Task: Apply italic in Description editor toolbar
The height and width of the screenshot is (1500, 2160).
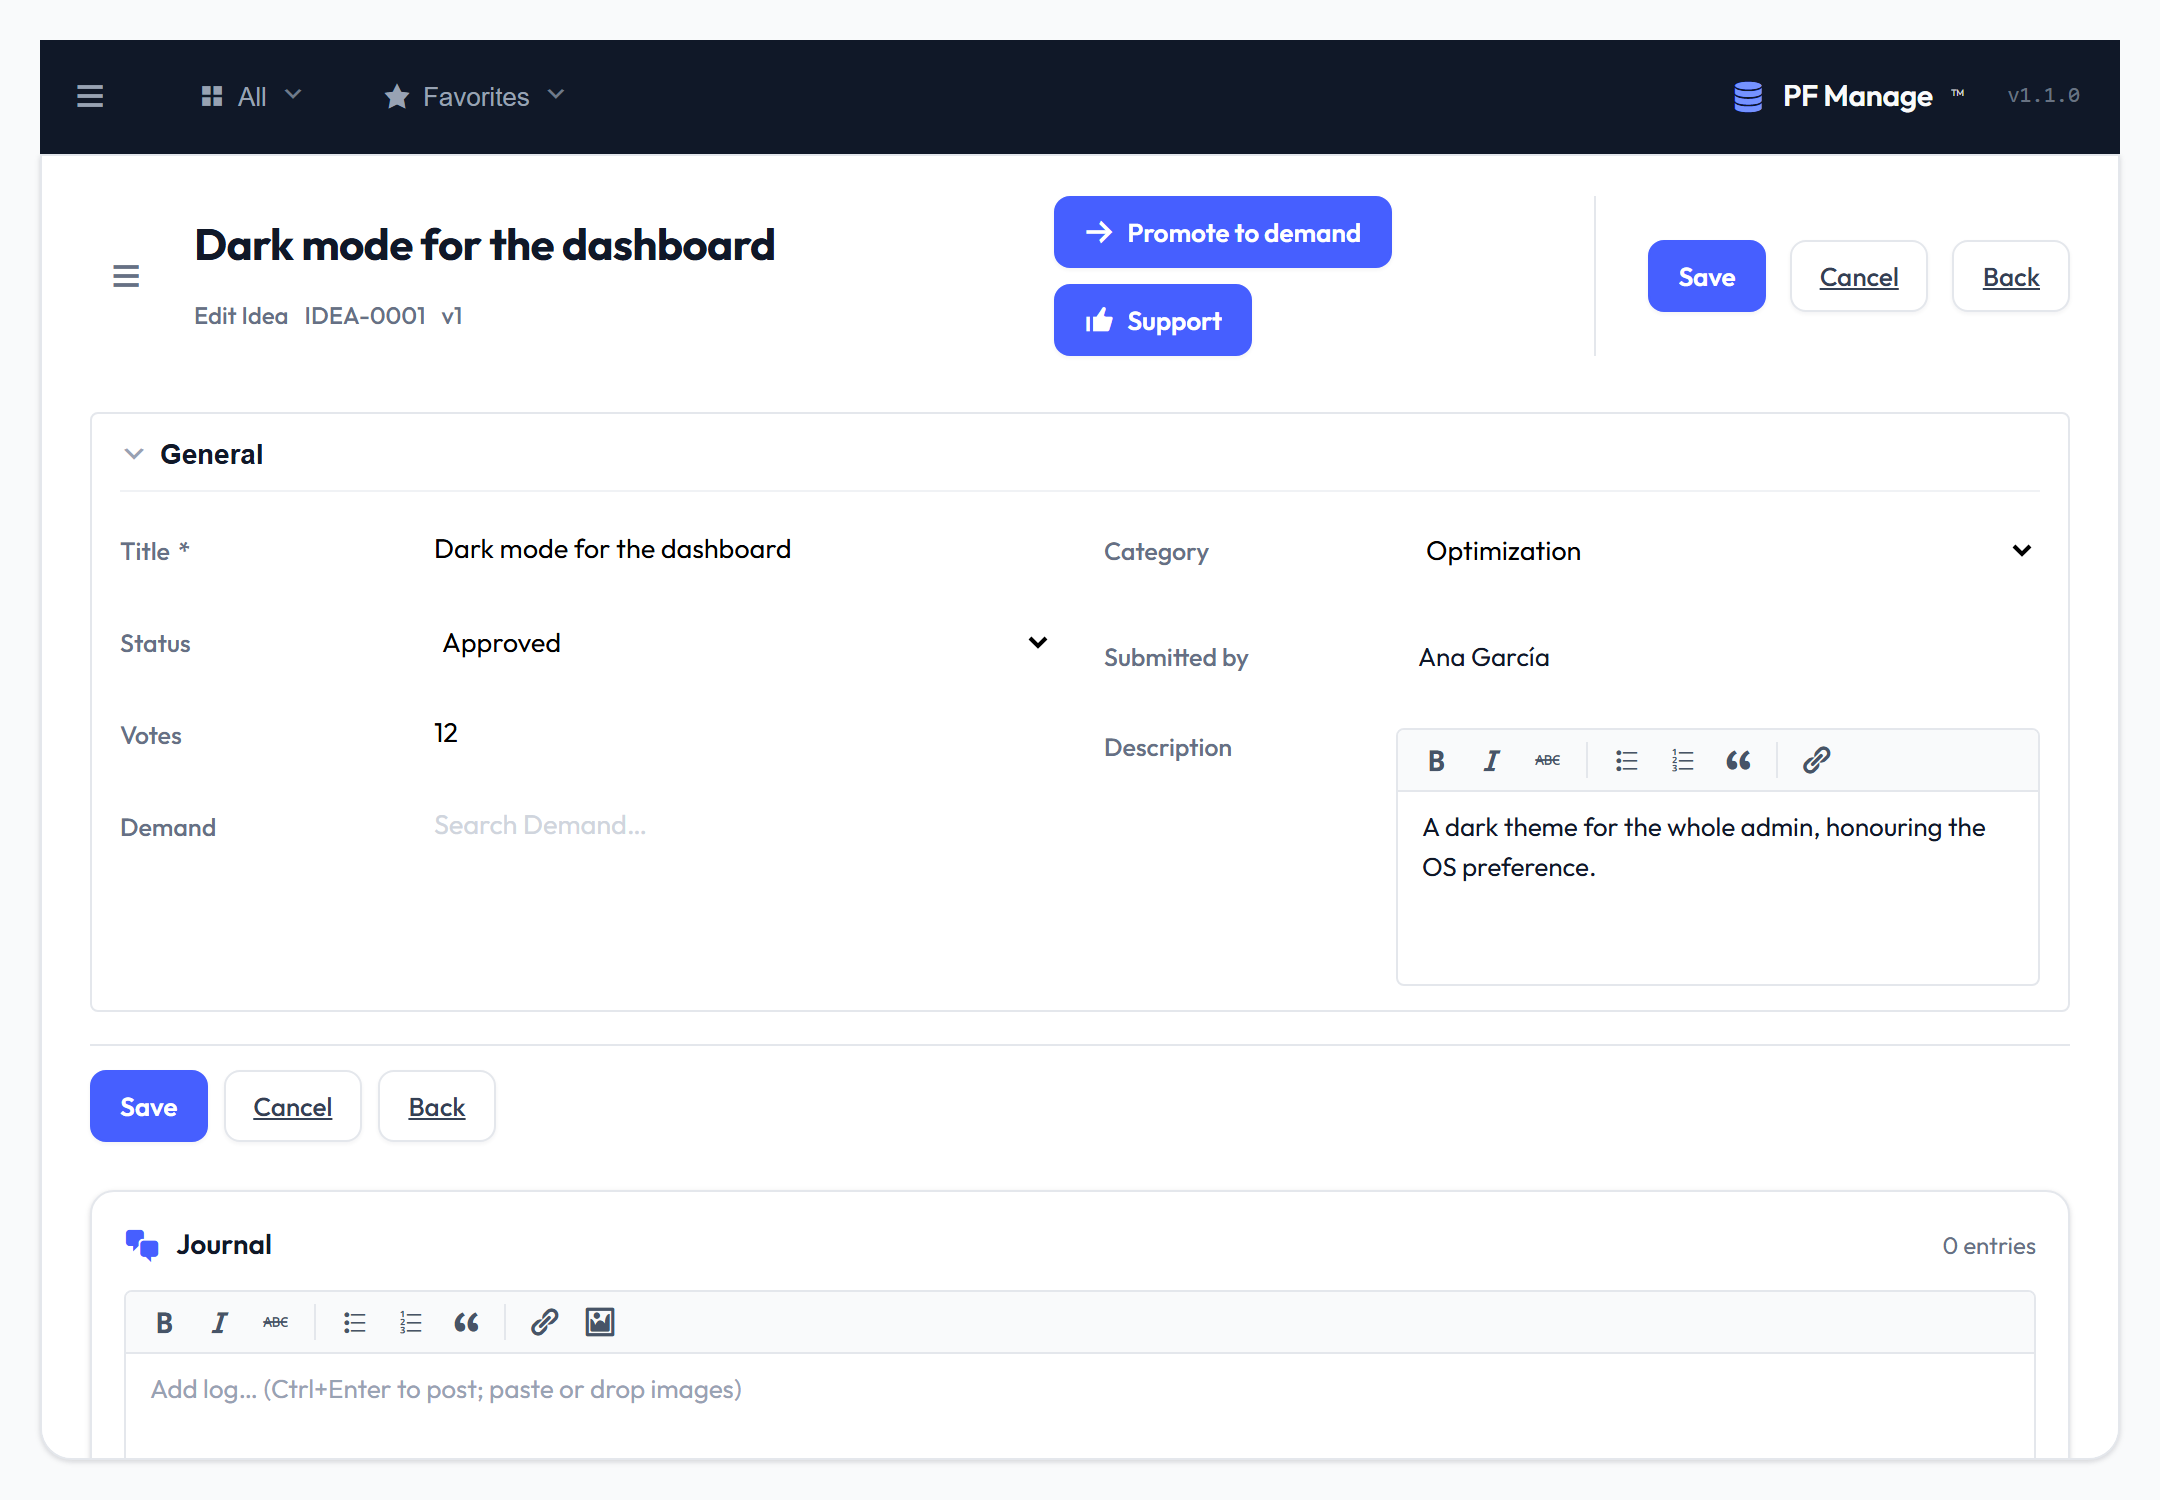Action: 1491,761
